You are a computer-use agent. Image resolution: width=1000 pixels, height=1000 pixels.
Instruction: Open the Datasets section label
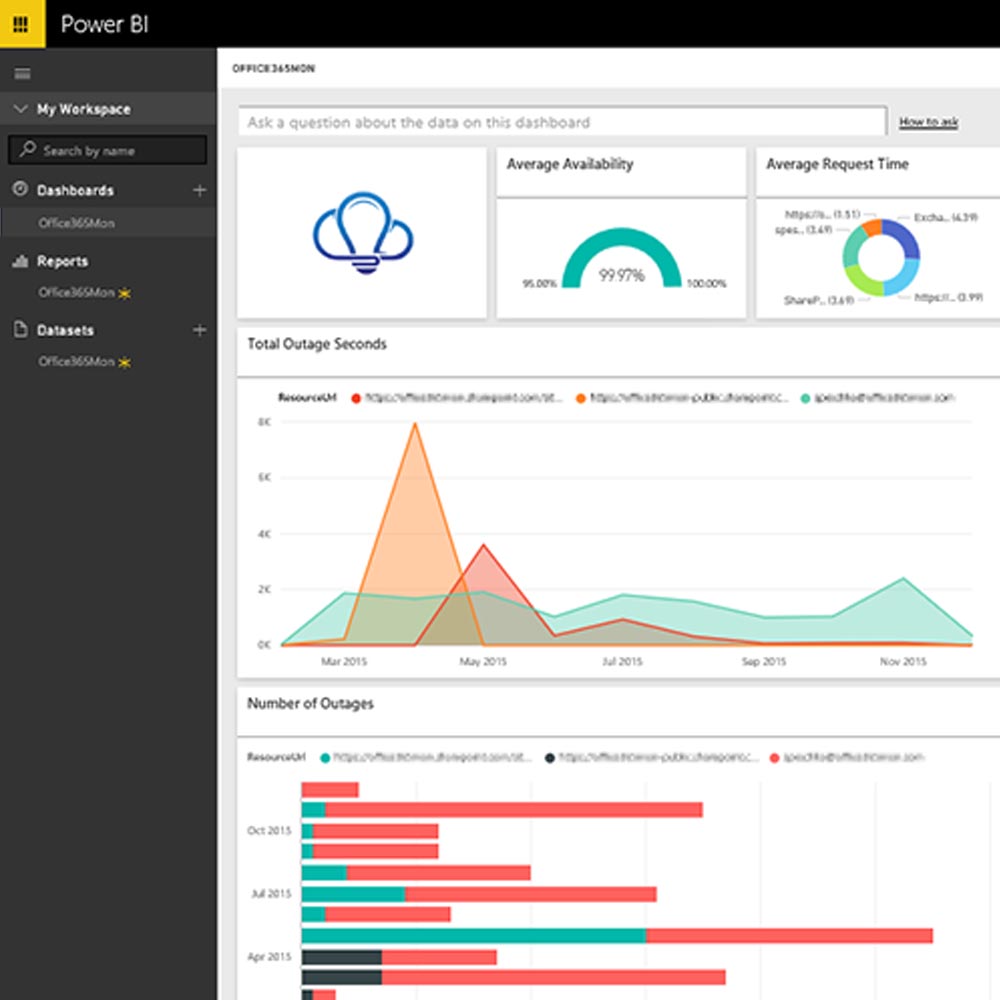(65, 330)
